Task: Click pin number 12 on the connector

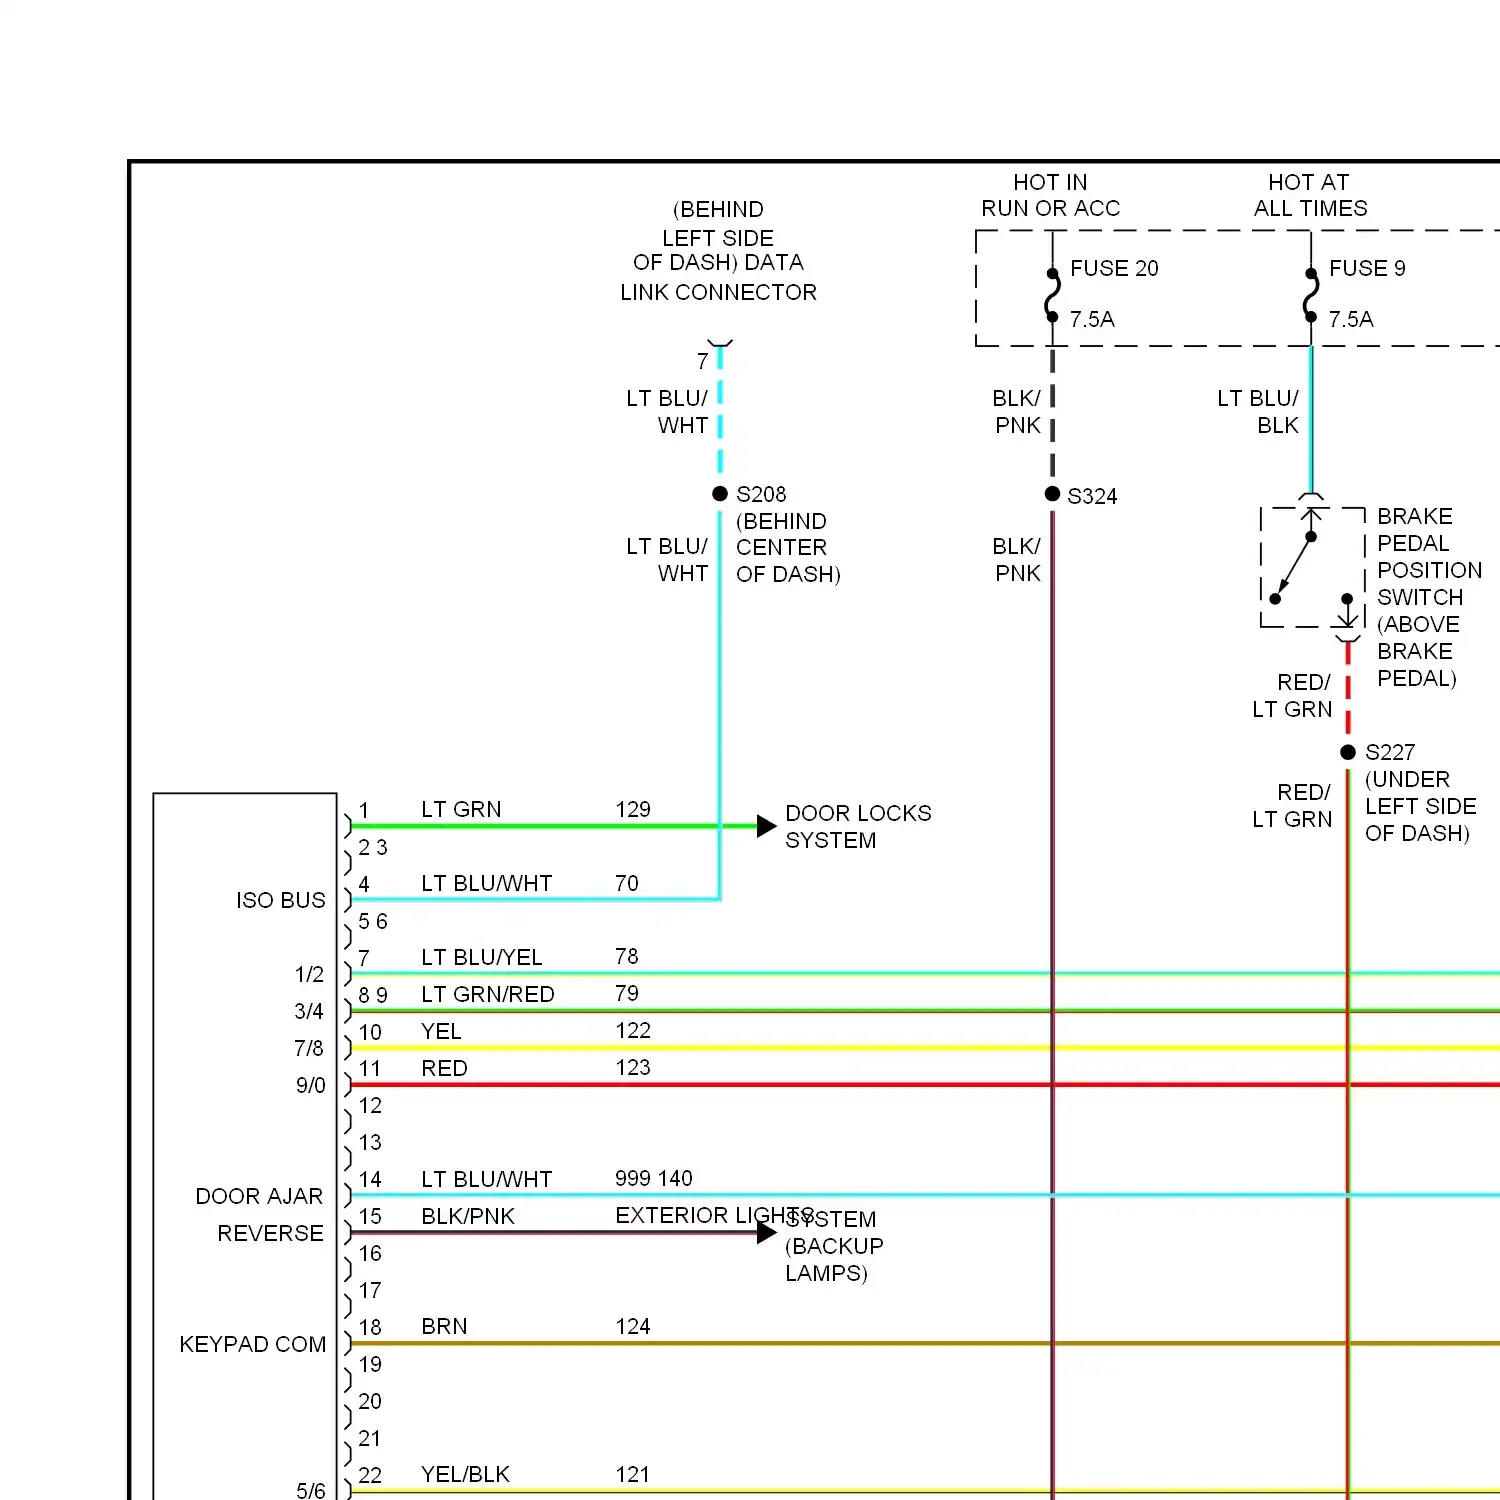Action: pyautogui.click(x=370, y=1105)
